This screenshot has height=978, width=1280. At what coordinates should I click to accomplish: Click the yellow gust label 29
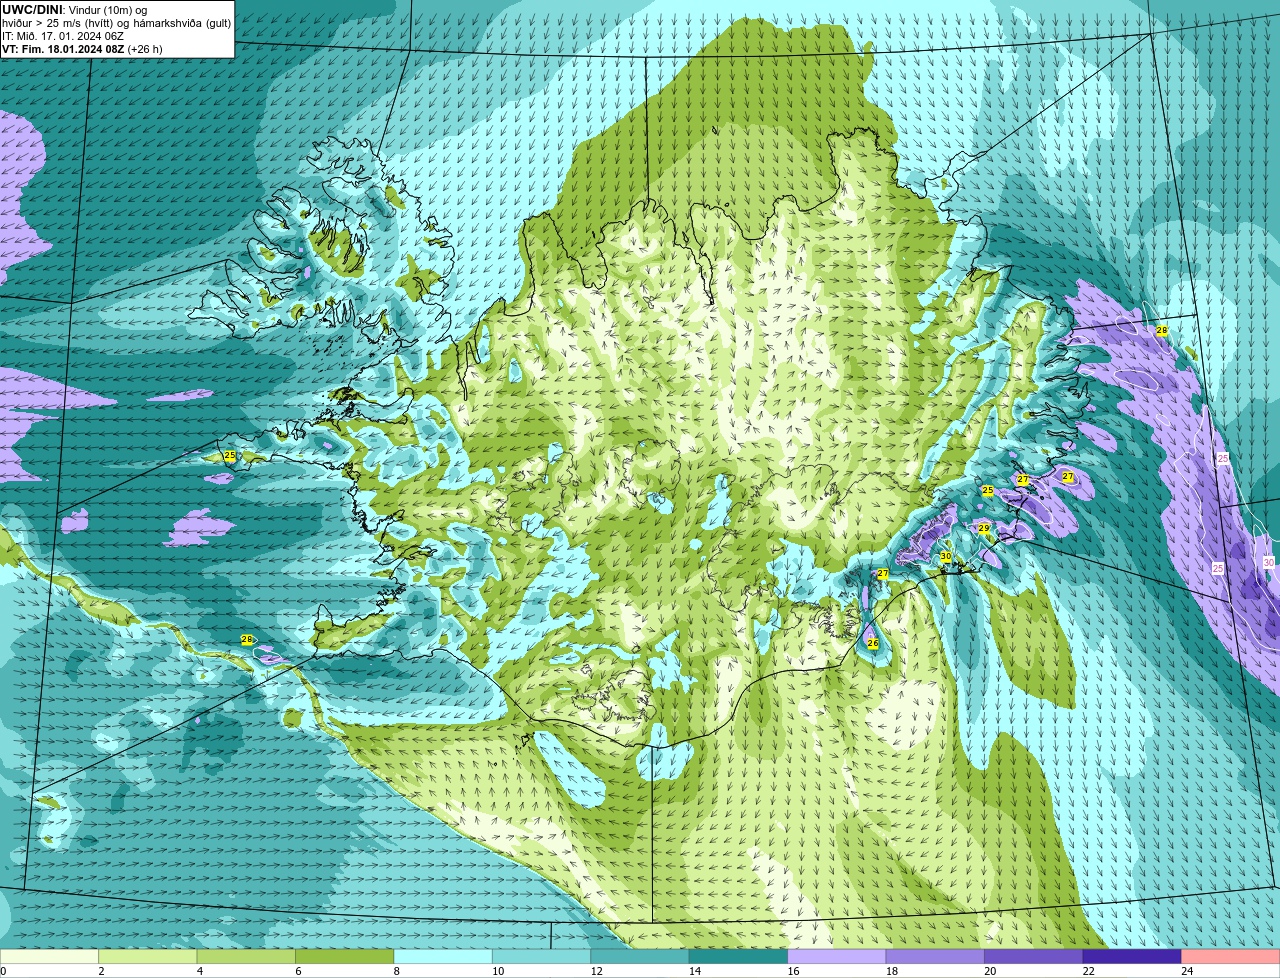click(984, 528)
